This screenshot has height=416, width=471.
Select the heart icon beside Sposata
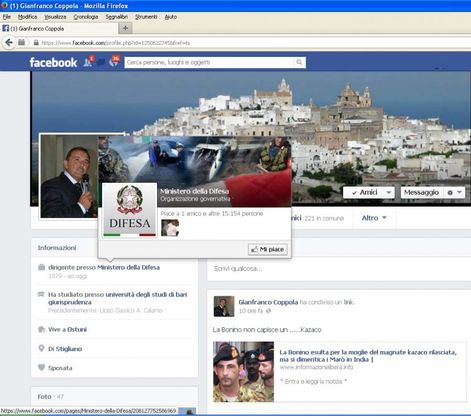point(41,367)
